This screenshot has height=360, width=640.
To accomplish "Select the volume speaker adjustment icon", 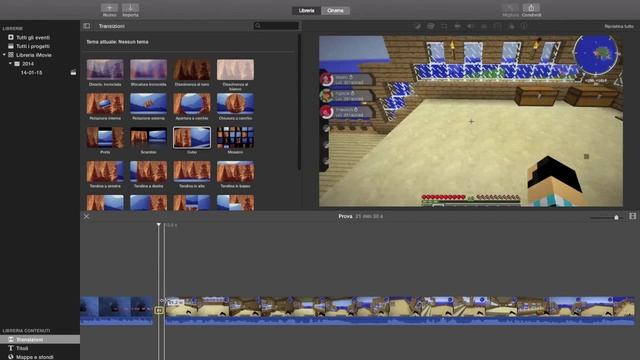I will tap(471, 26).
